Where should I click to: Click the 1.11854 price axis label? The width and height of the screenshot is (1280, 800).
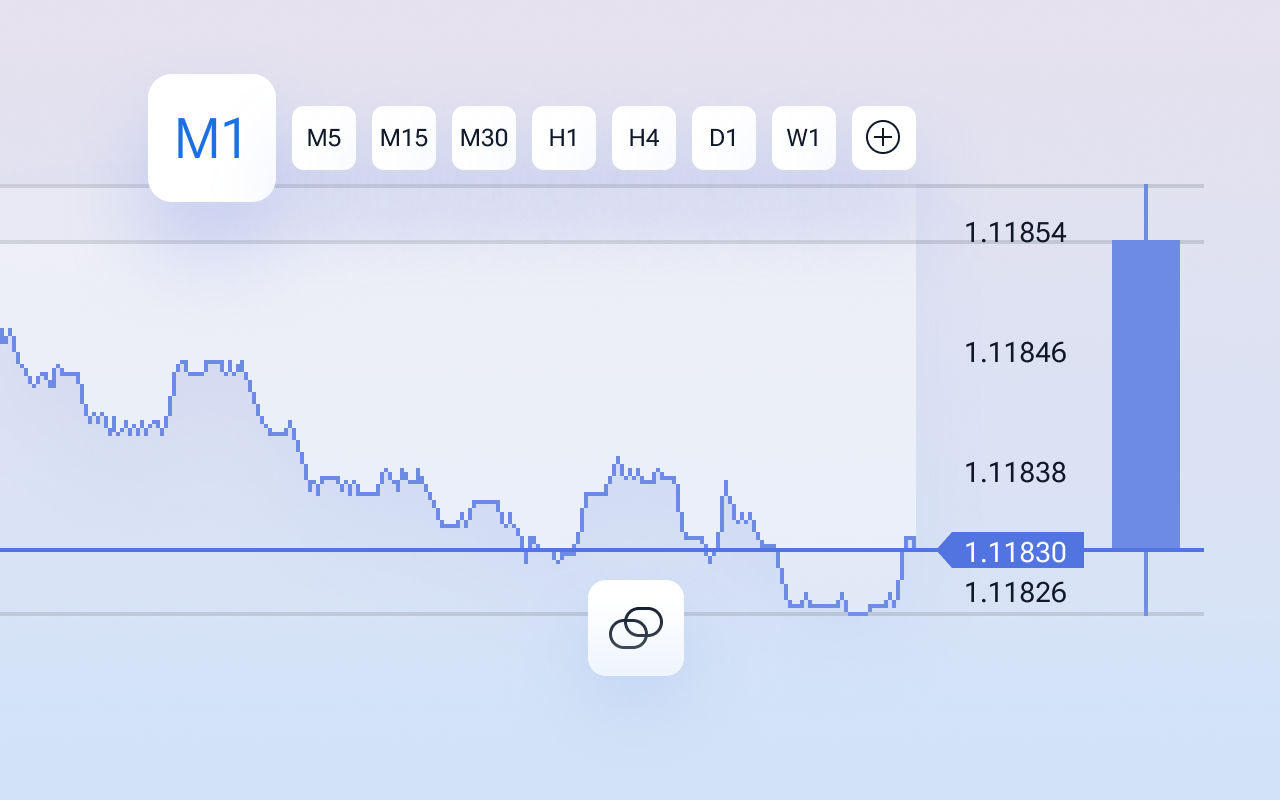1015,233
